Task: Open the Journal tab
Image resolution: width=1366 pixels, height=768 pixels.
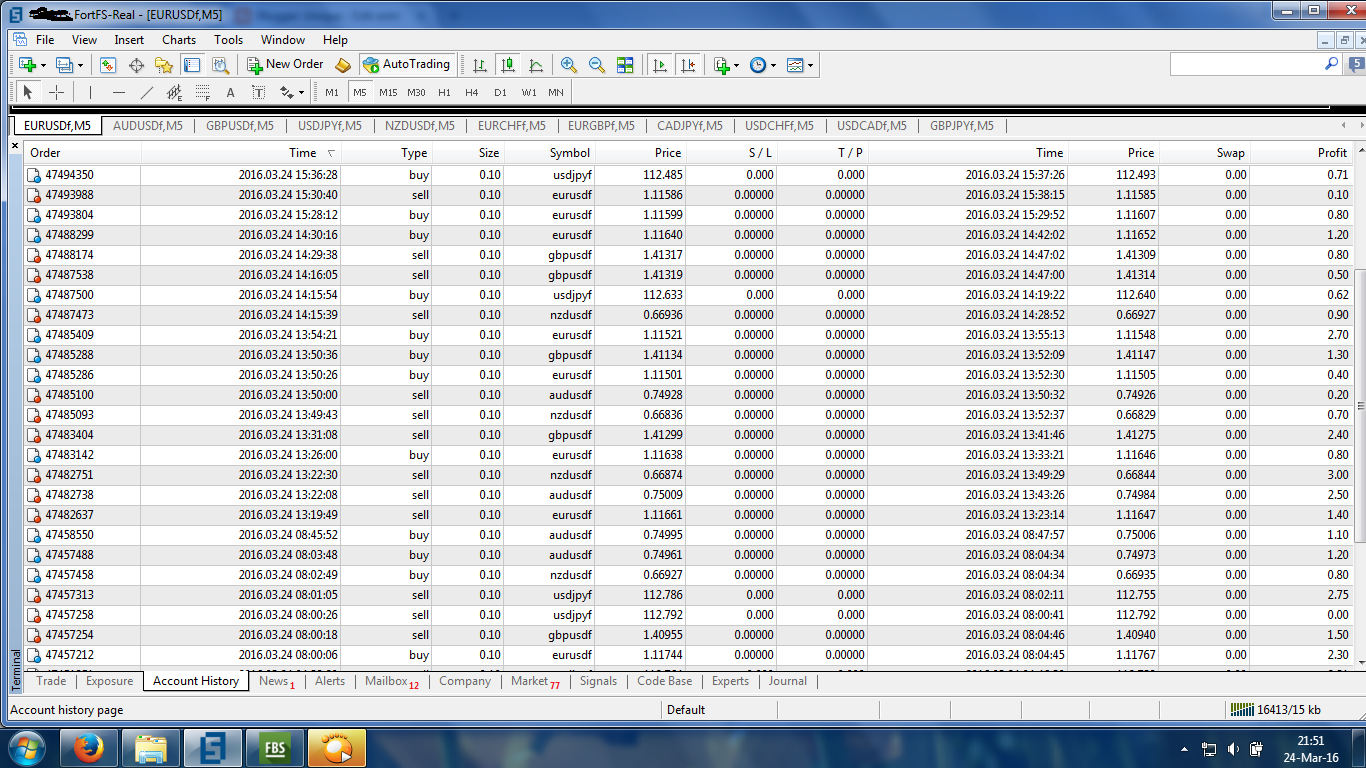Action: (x=788, y=681)
